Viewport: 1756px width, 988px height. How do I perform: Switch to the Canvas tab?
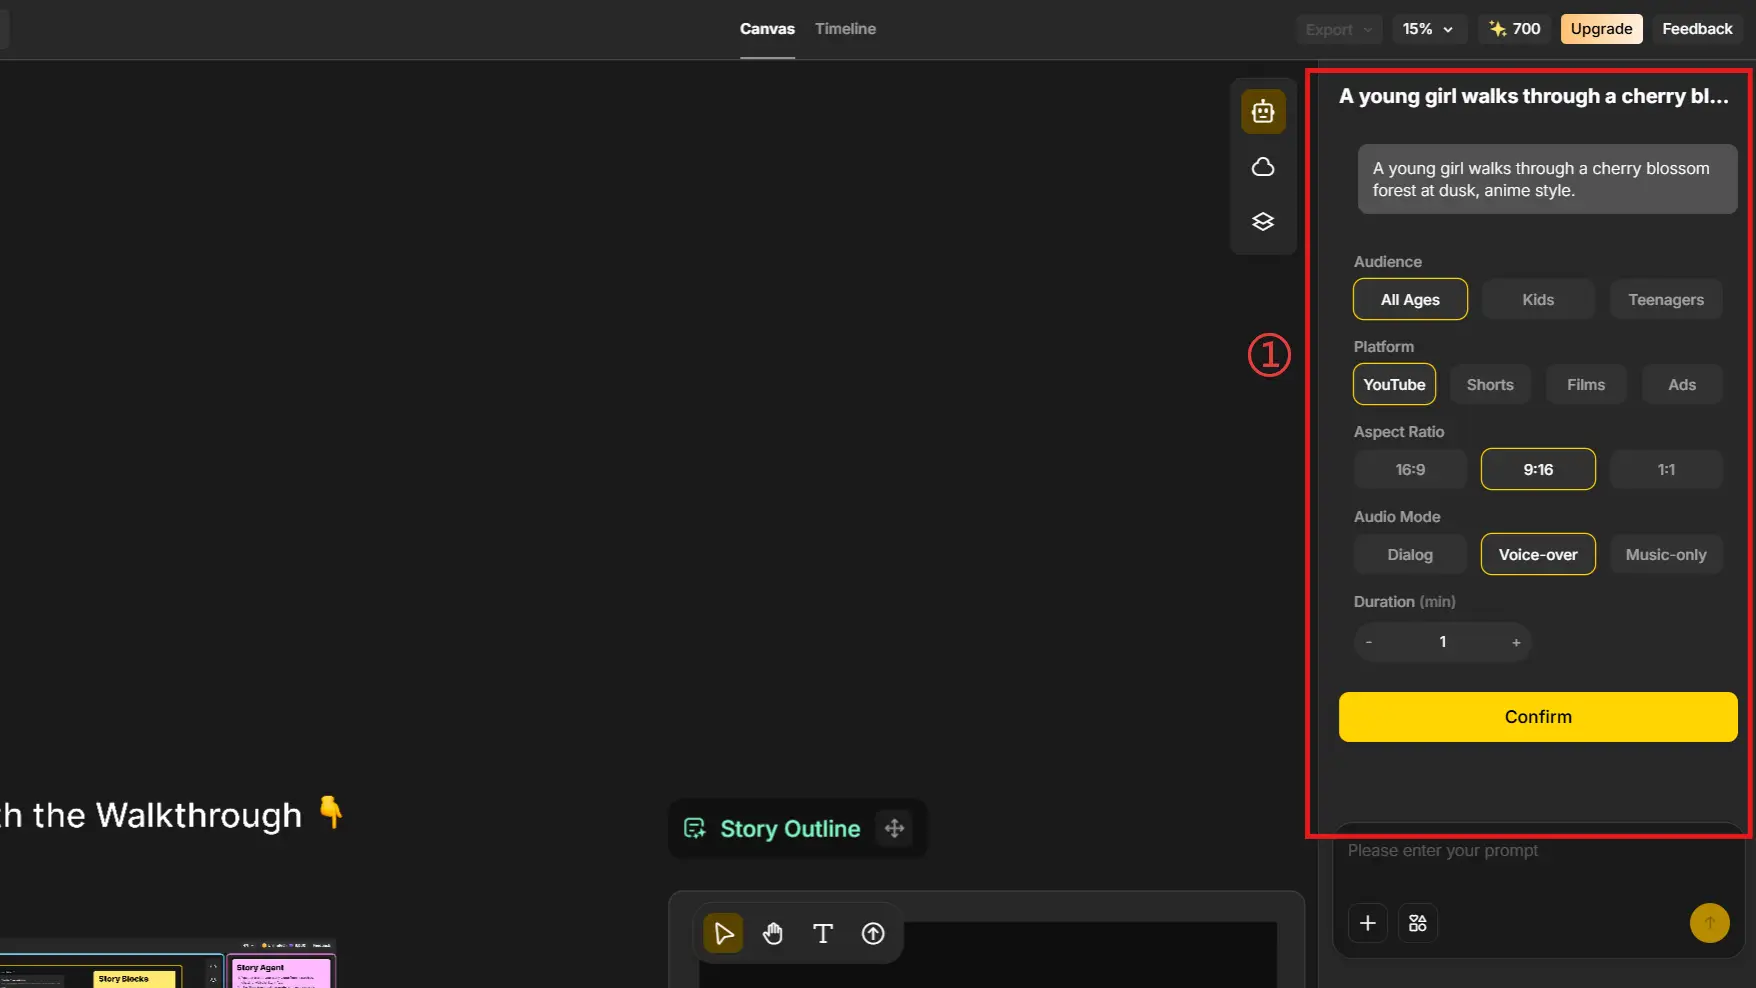point(767,29)
